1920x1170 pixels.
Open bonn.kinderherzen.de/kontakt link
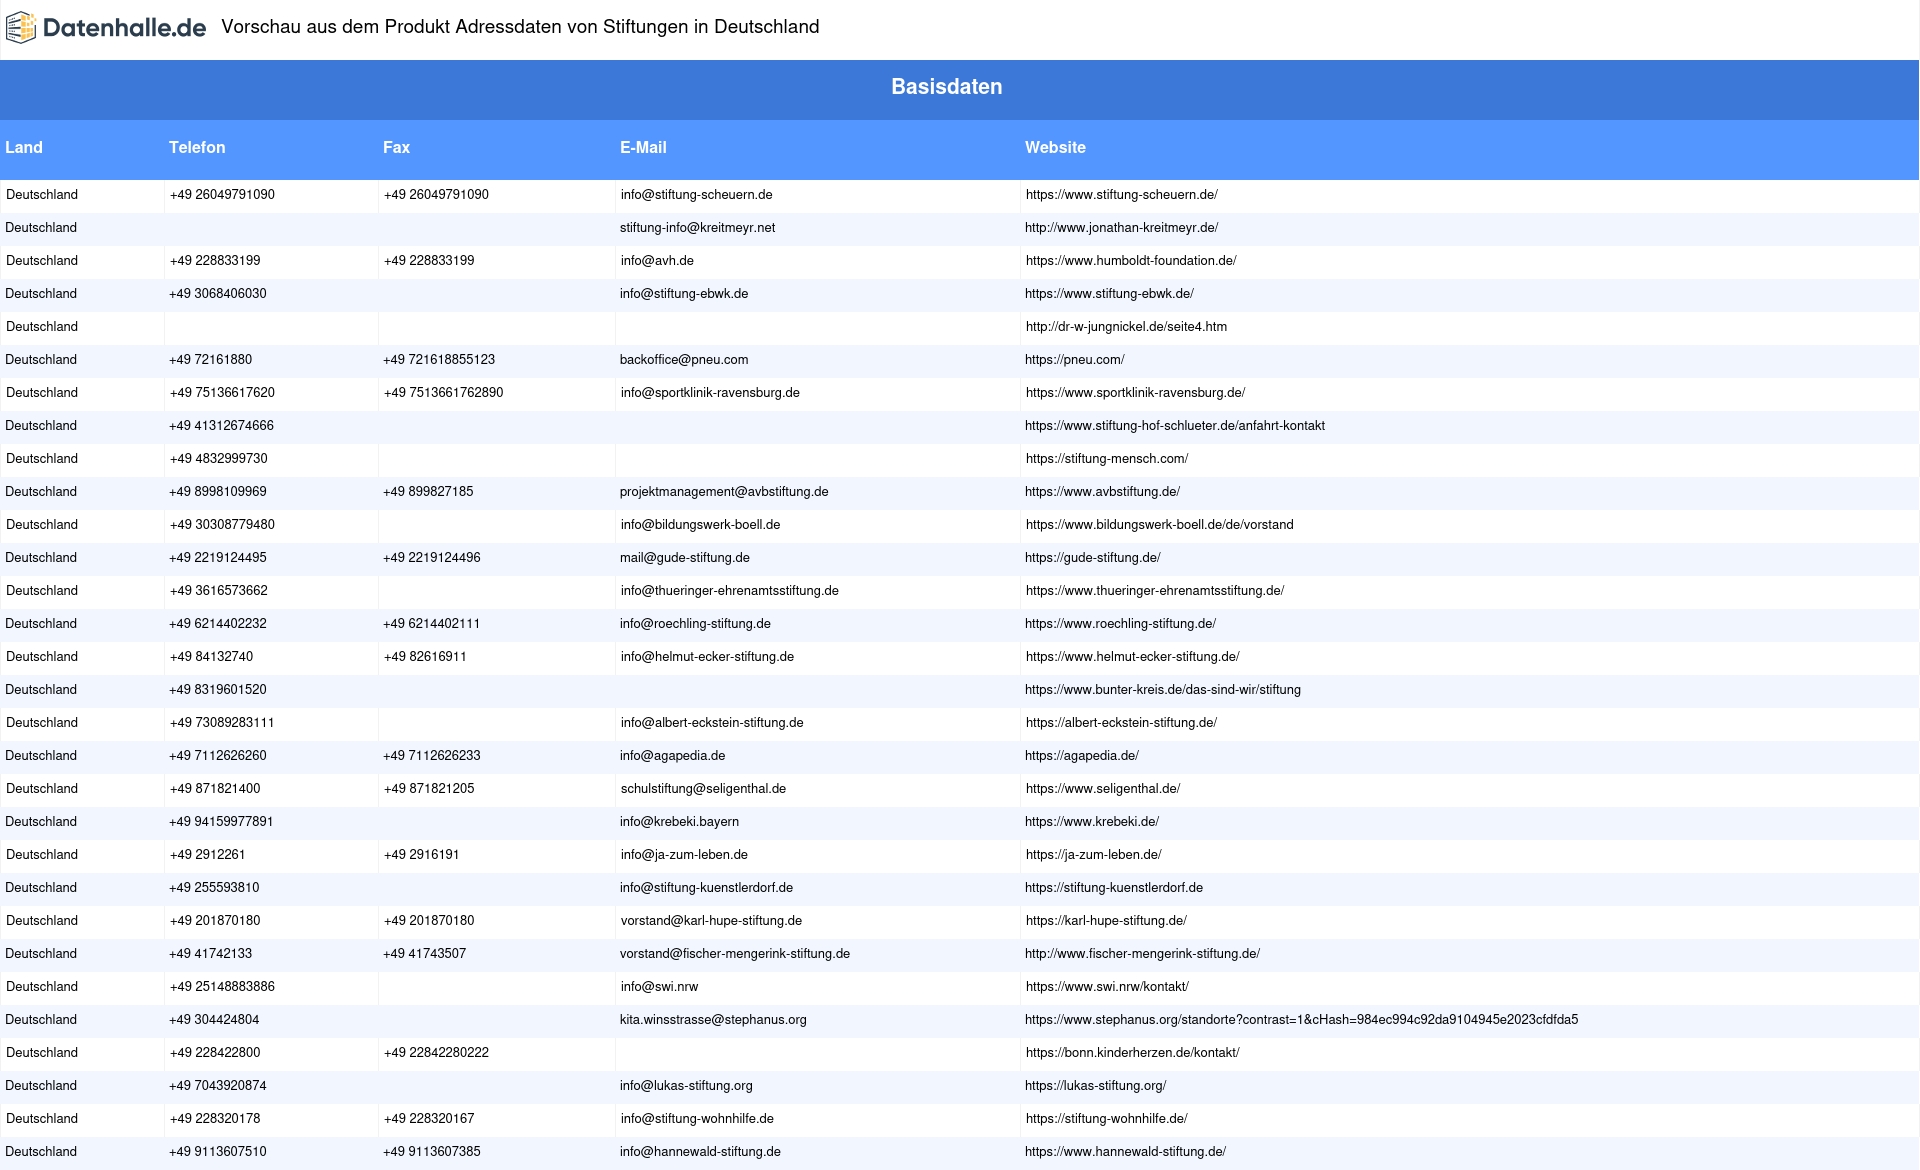(1132, 1053)
